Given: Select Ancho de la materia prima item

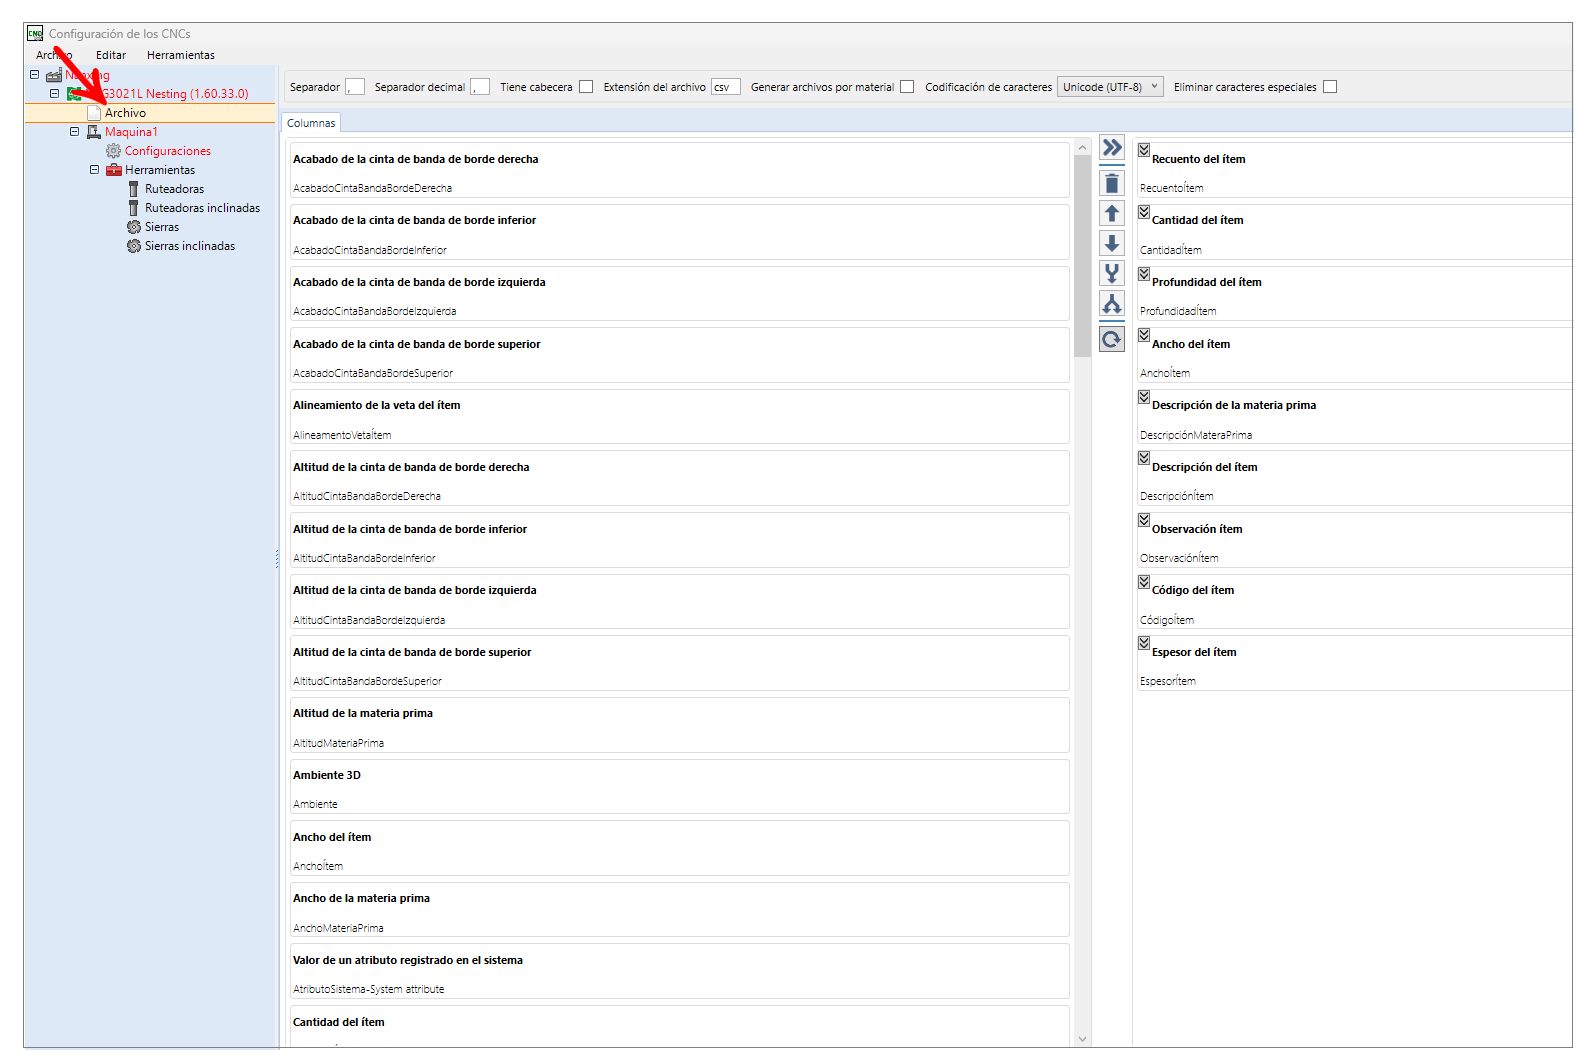Looking at the screenshot, I should click(x=679, y=910).
